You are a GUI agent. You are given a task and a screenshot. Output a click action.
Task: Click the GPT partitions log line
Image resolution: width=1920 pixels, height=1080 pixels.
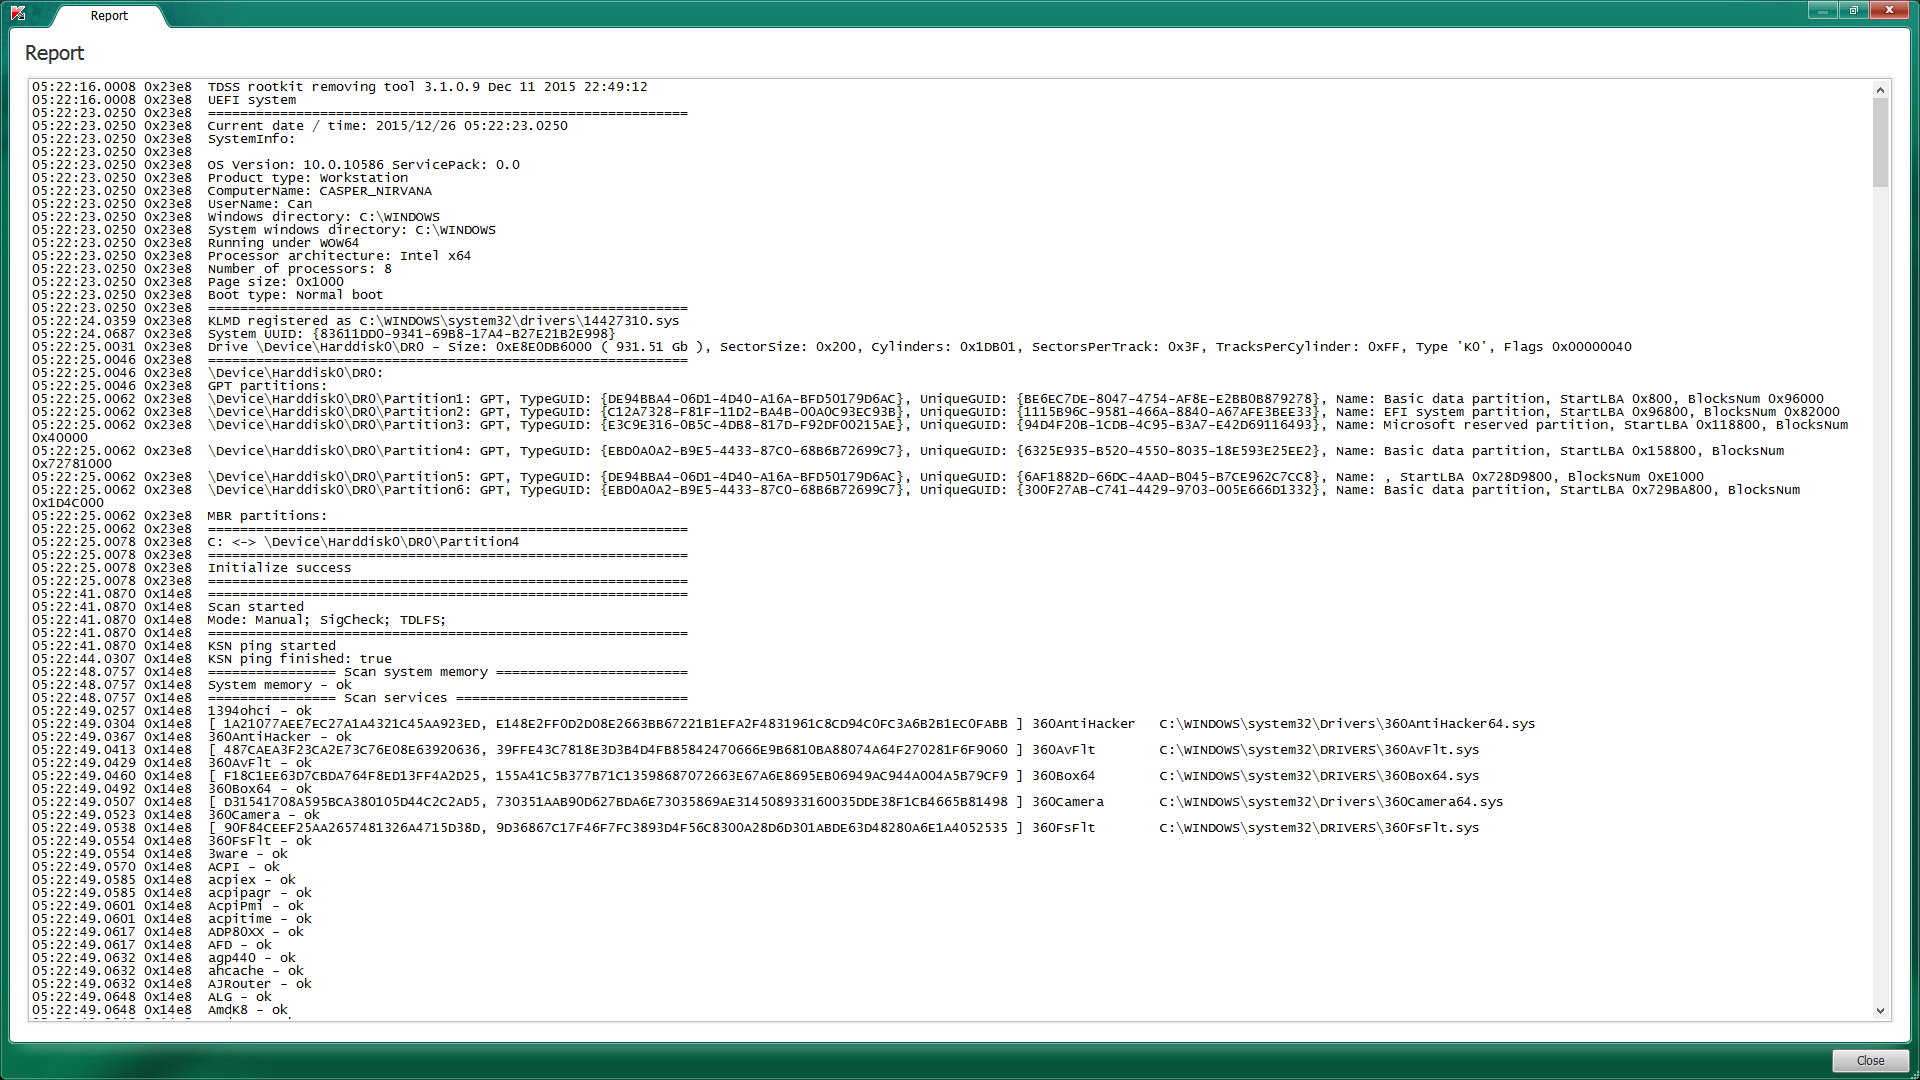[267, 386]
